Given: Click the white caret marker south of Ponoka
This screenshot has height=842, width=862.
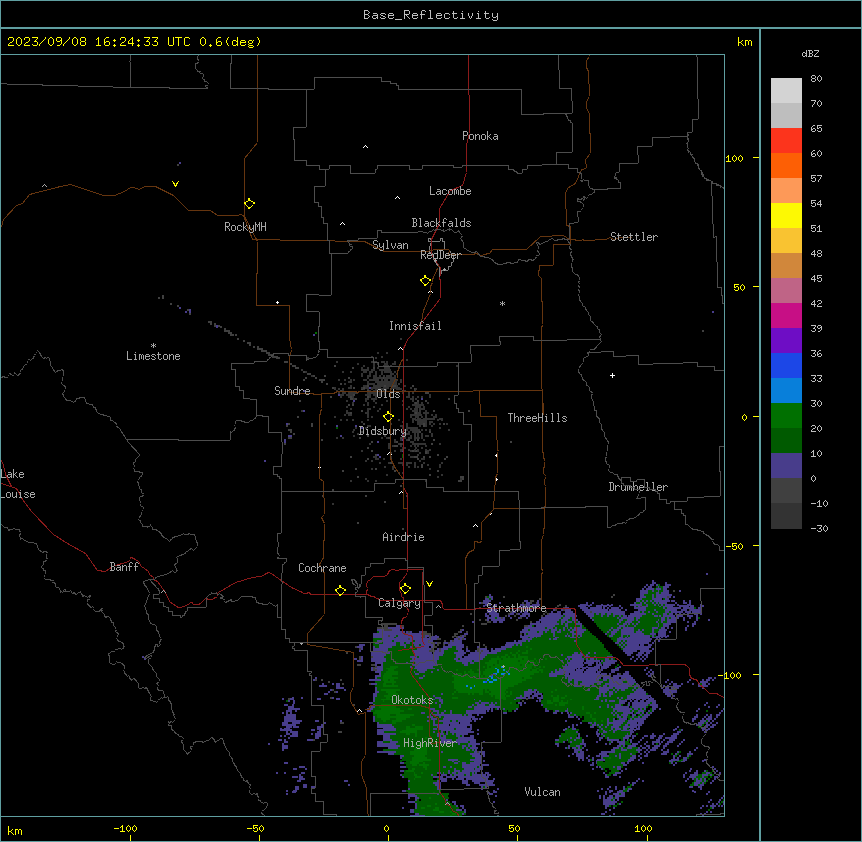Looking at the screenshot, I should tap(365, 147).
